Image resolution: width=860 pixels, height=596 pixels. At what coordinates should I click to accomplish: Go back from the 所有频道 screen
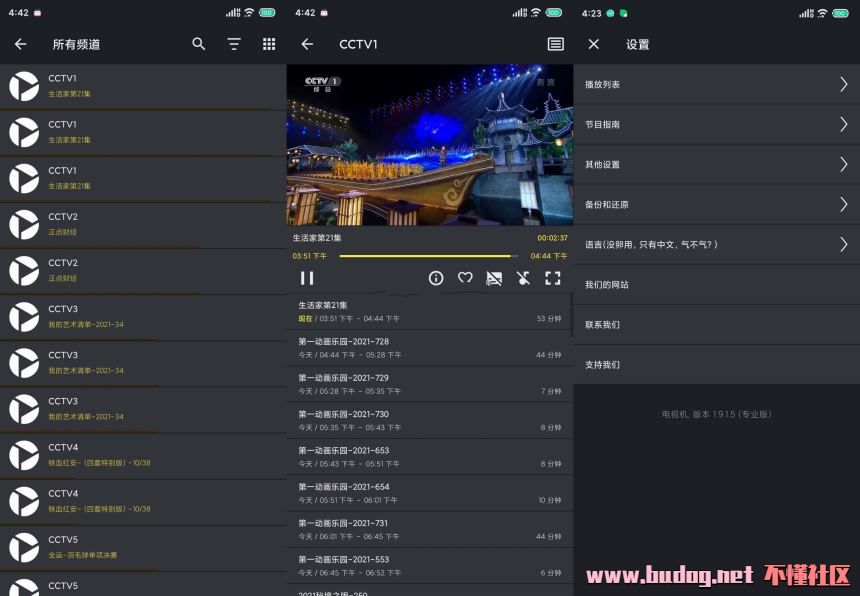coord(20,44)
